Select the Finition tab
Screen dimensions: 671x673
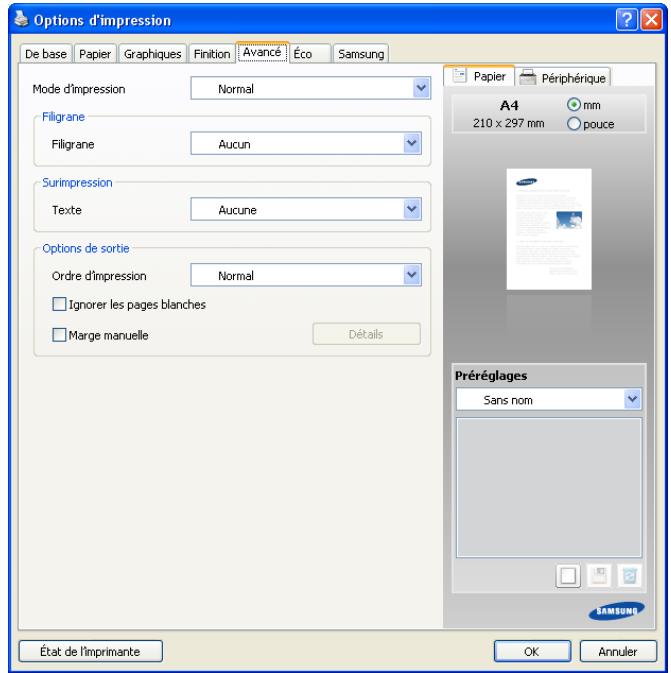pyautogui.click(x=212, y=54)
